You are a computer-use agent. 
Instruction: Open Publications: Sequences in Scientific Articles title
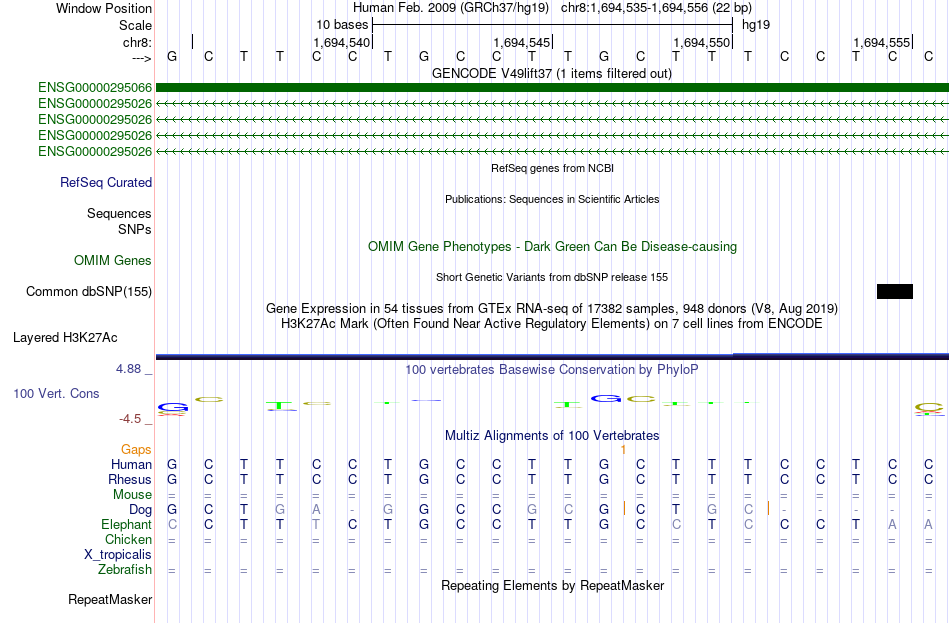pos(552,199)
